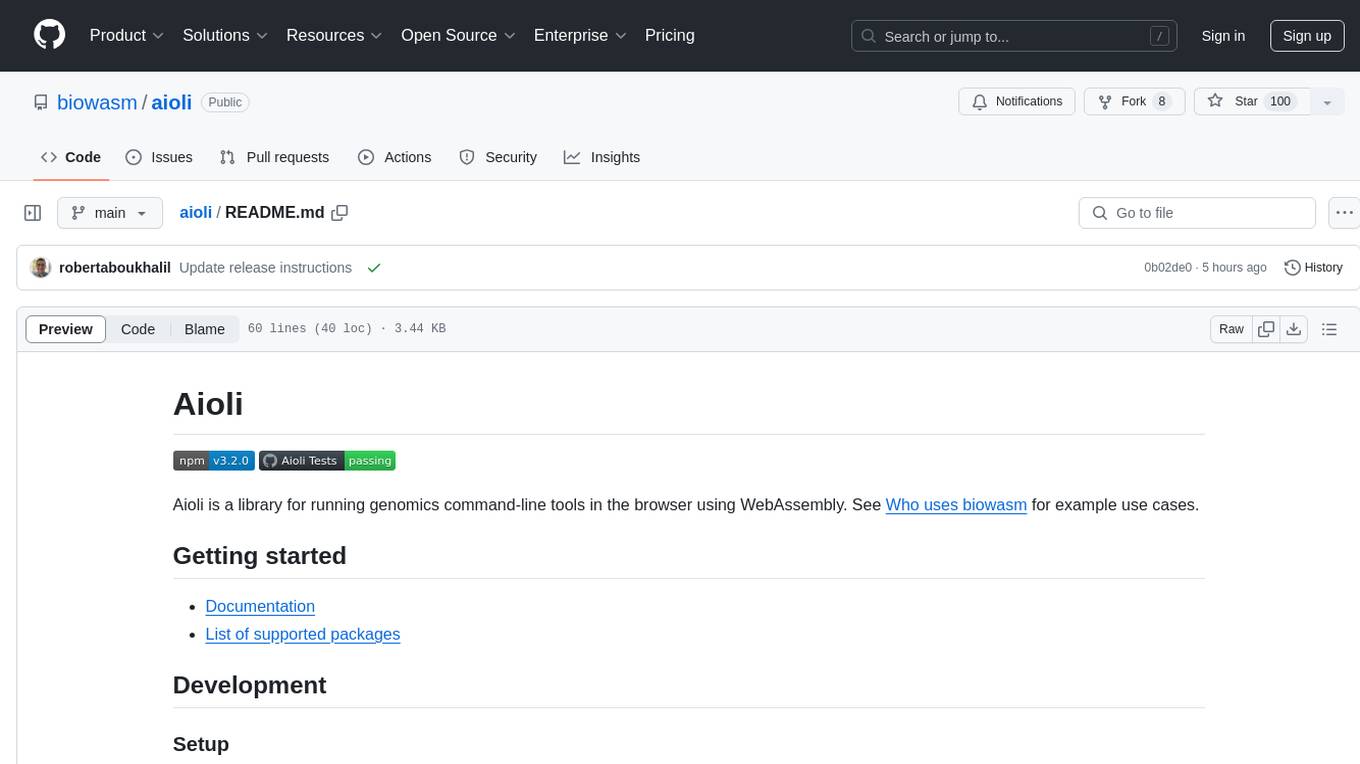This screenshot has height=764, width=1360.
Task: Open the main branch selector
Action: coord(110,213)
